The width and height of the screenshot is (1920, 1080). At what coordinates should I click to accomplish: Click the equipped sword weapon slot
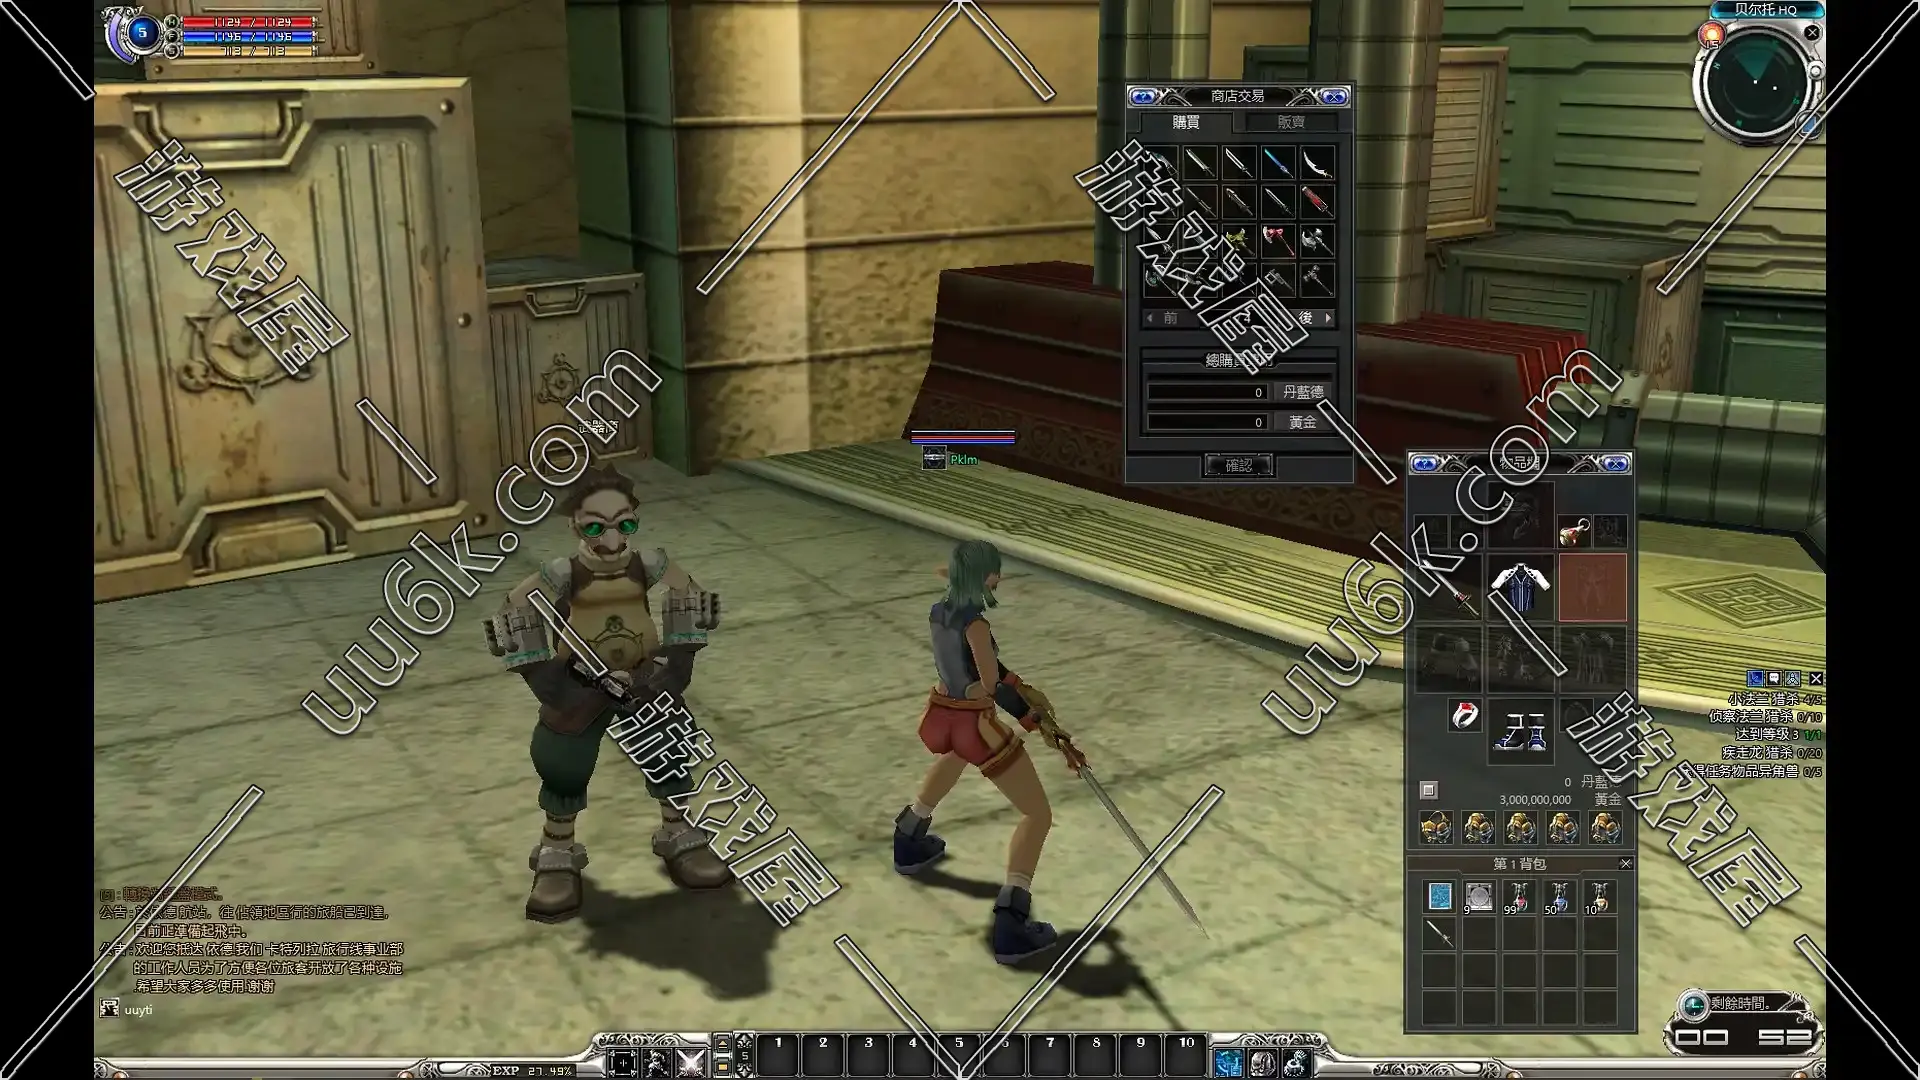pos(1449,588)
